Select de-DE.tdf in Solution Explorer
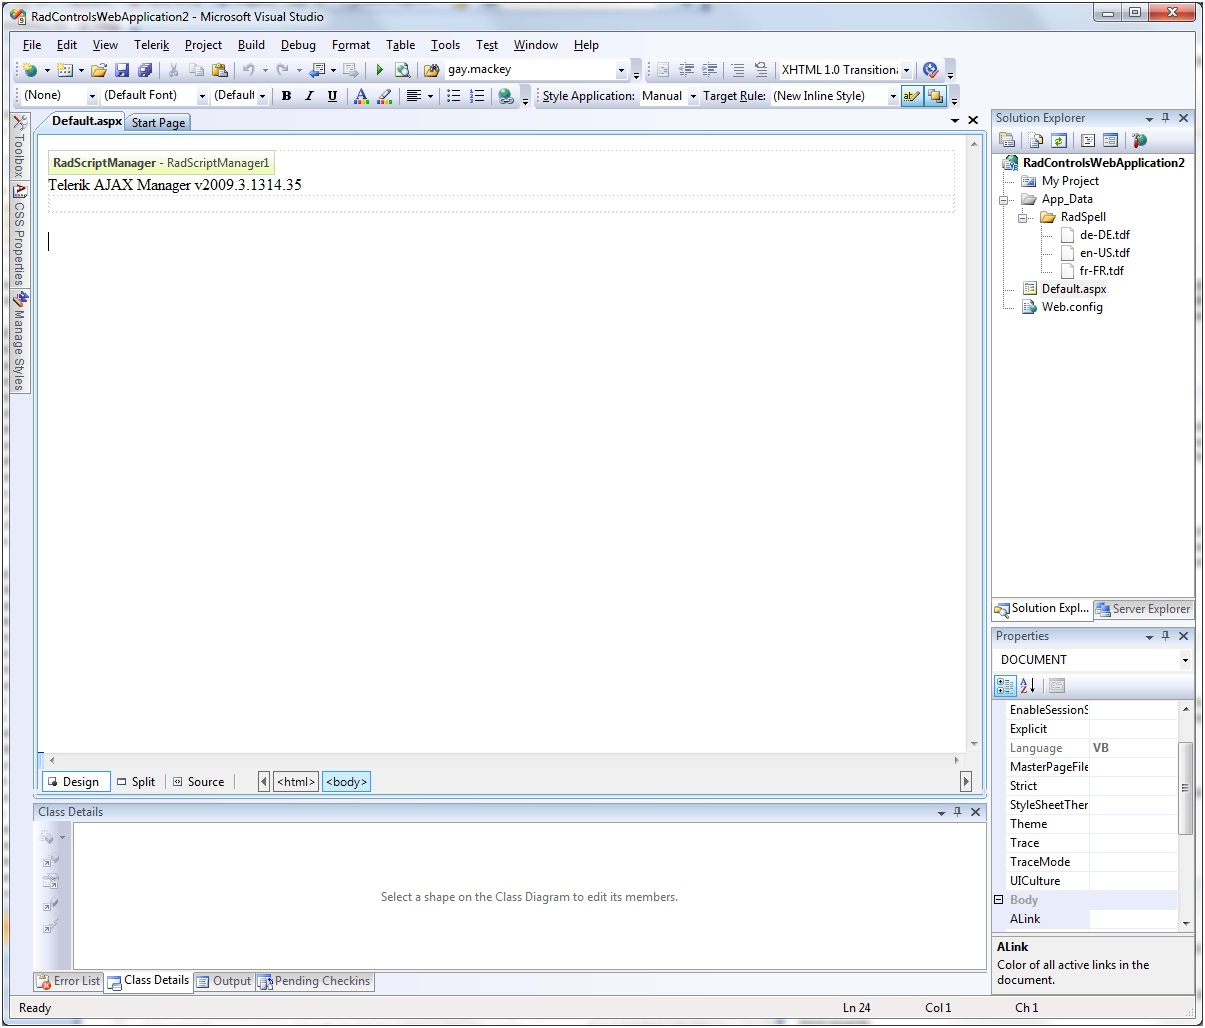This screenshot has height=1028, width=1205. click(x=1104, y=235)
